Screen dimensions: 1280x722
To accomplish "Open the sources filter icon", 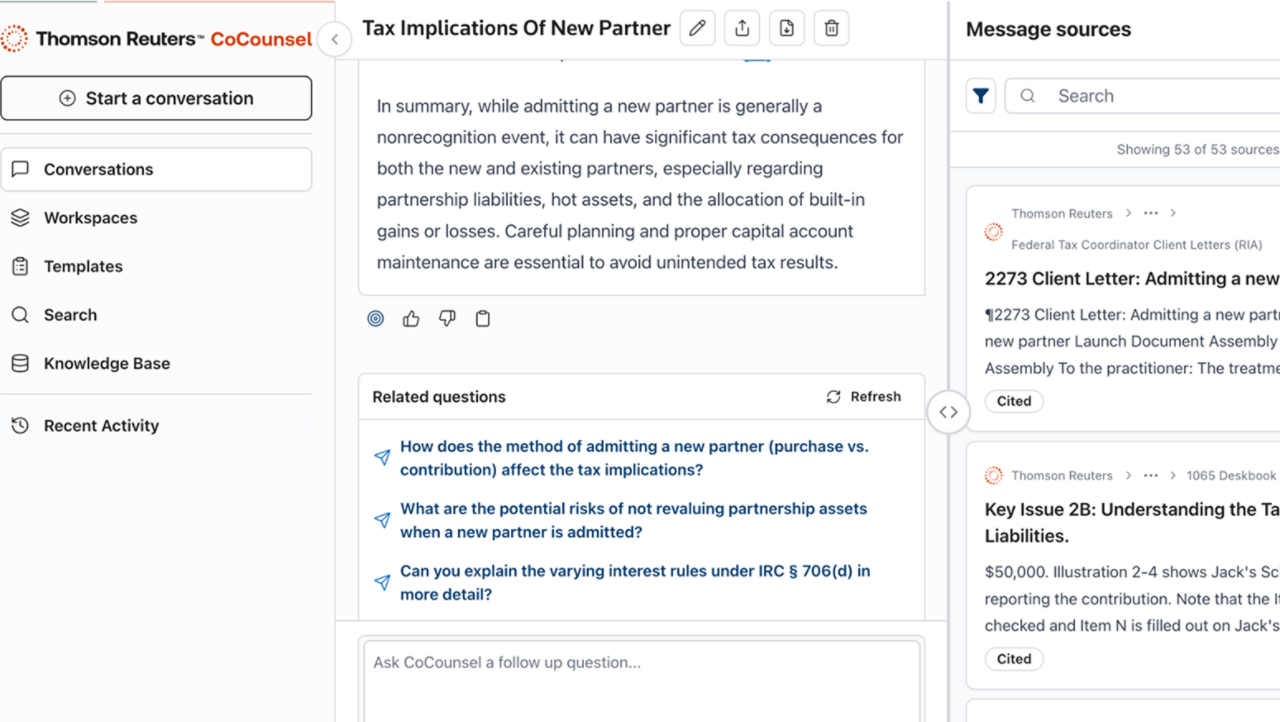I will tap(981, 96).
